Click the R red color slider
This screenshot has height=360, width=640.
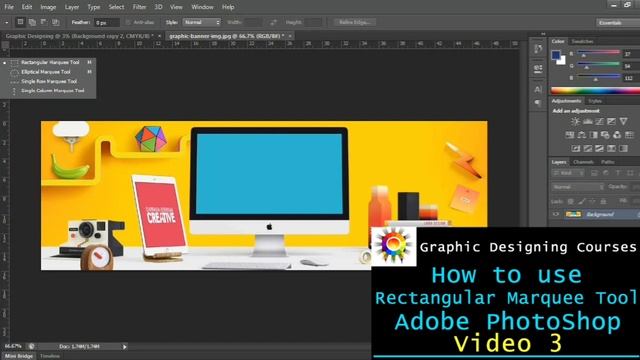point(598,53)
